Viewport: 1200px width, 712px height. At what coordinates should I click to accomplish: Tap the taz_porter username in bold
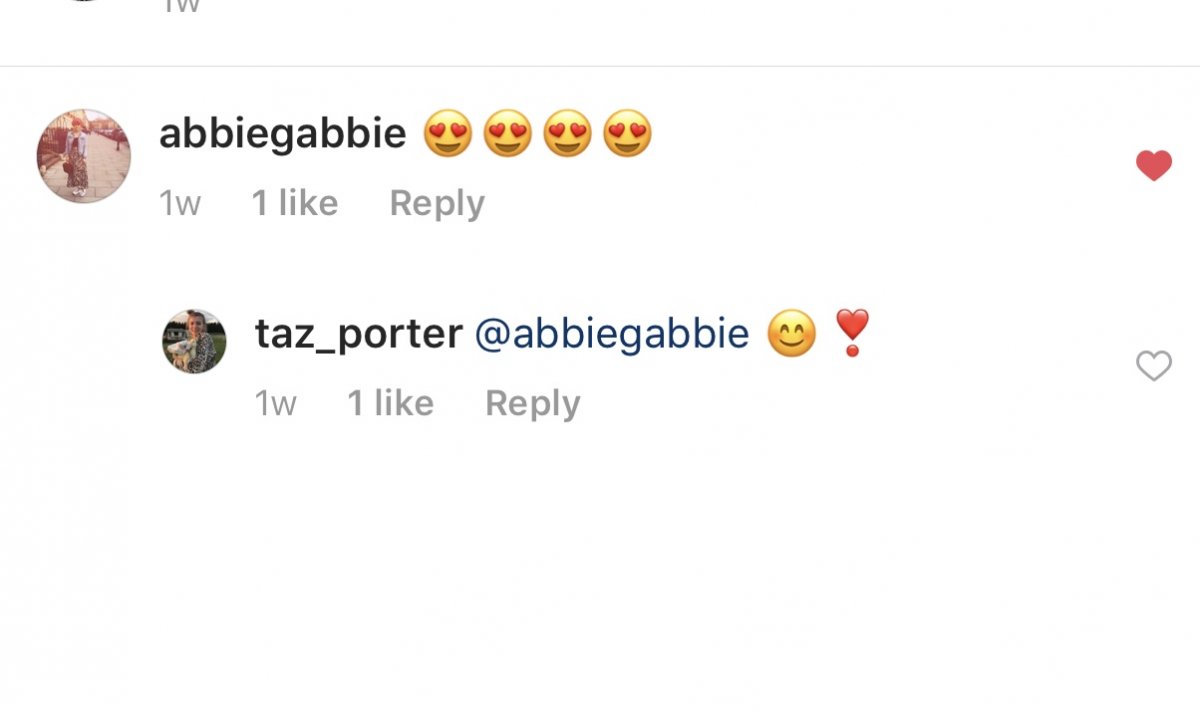coord(358,334)
